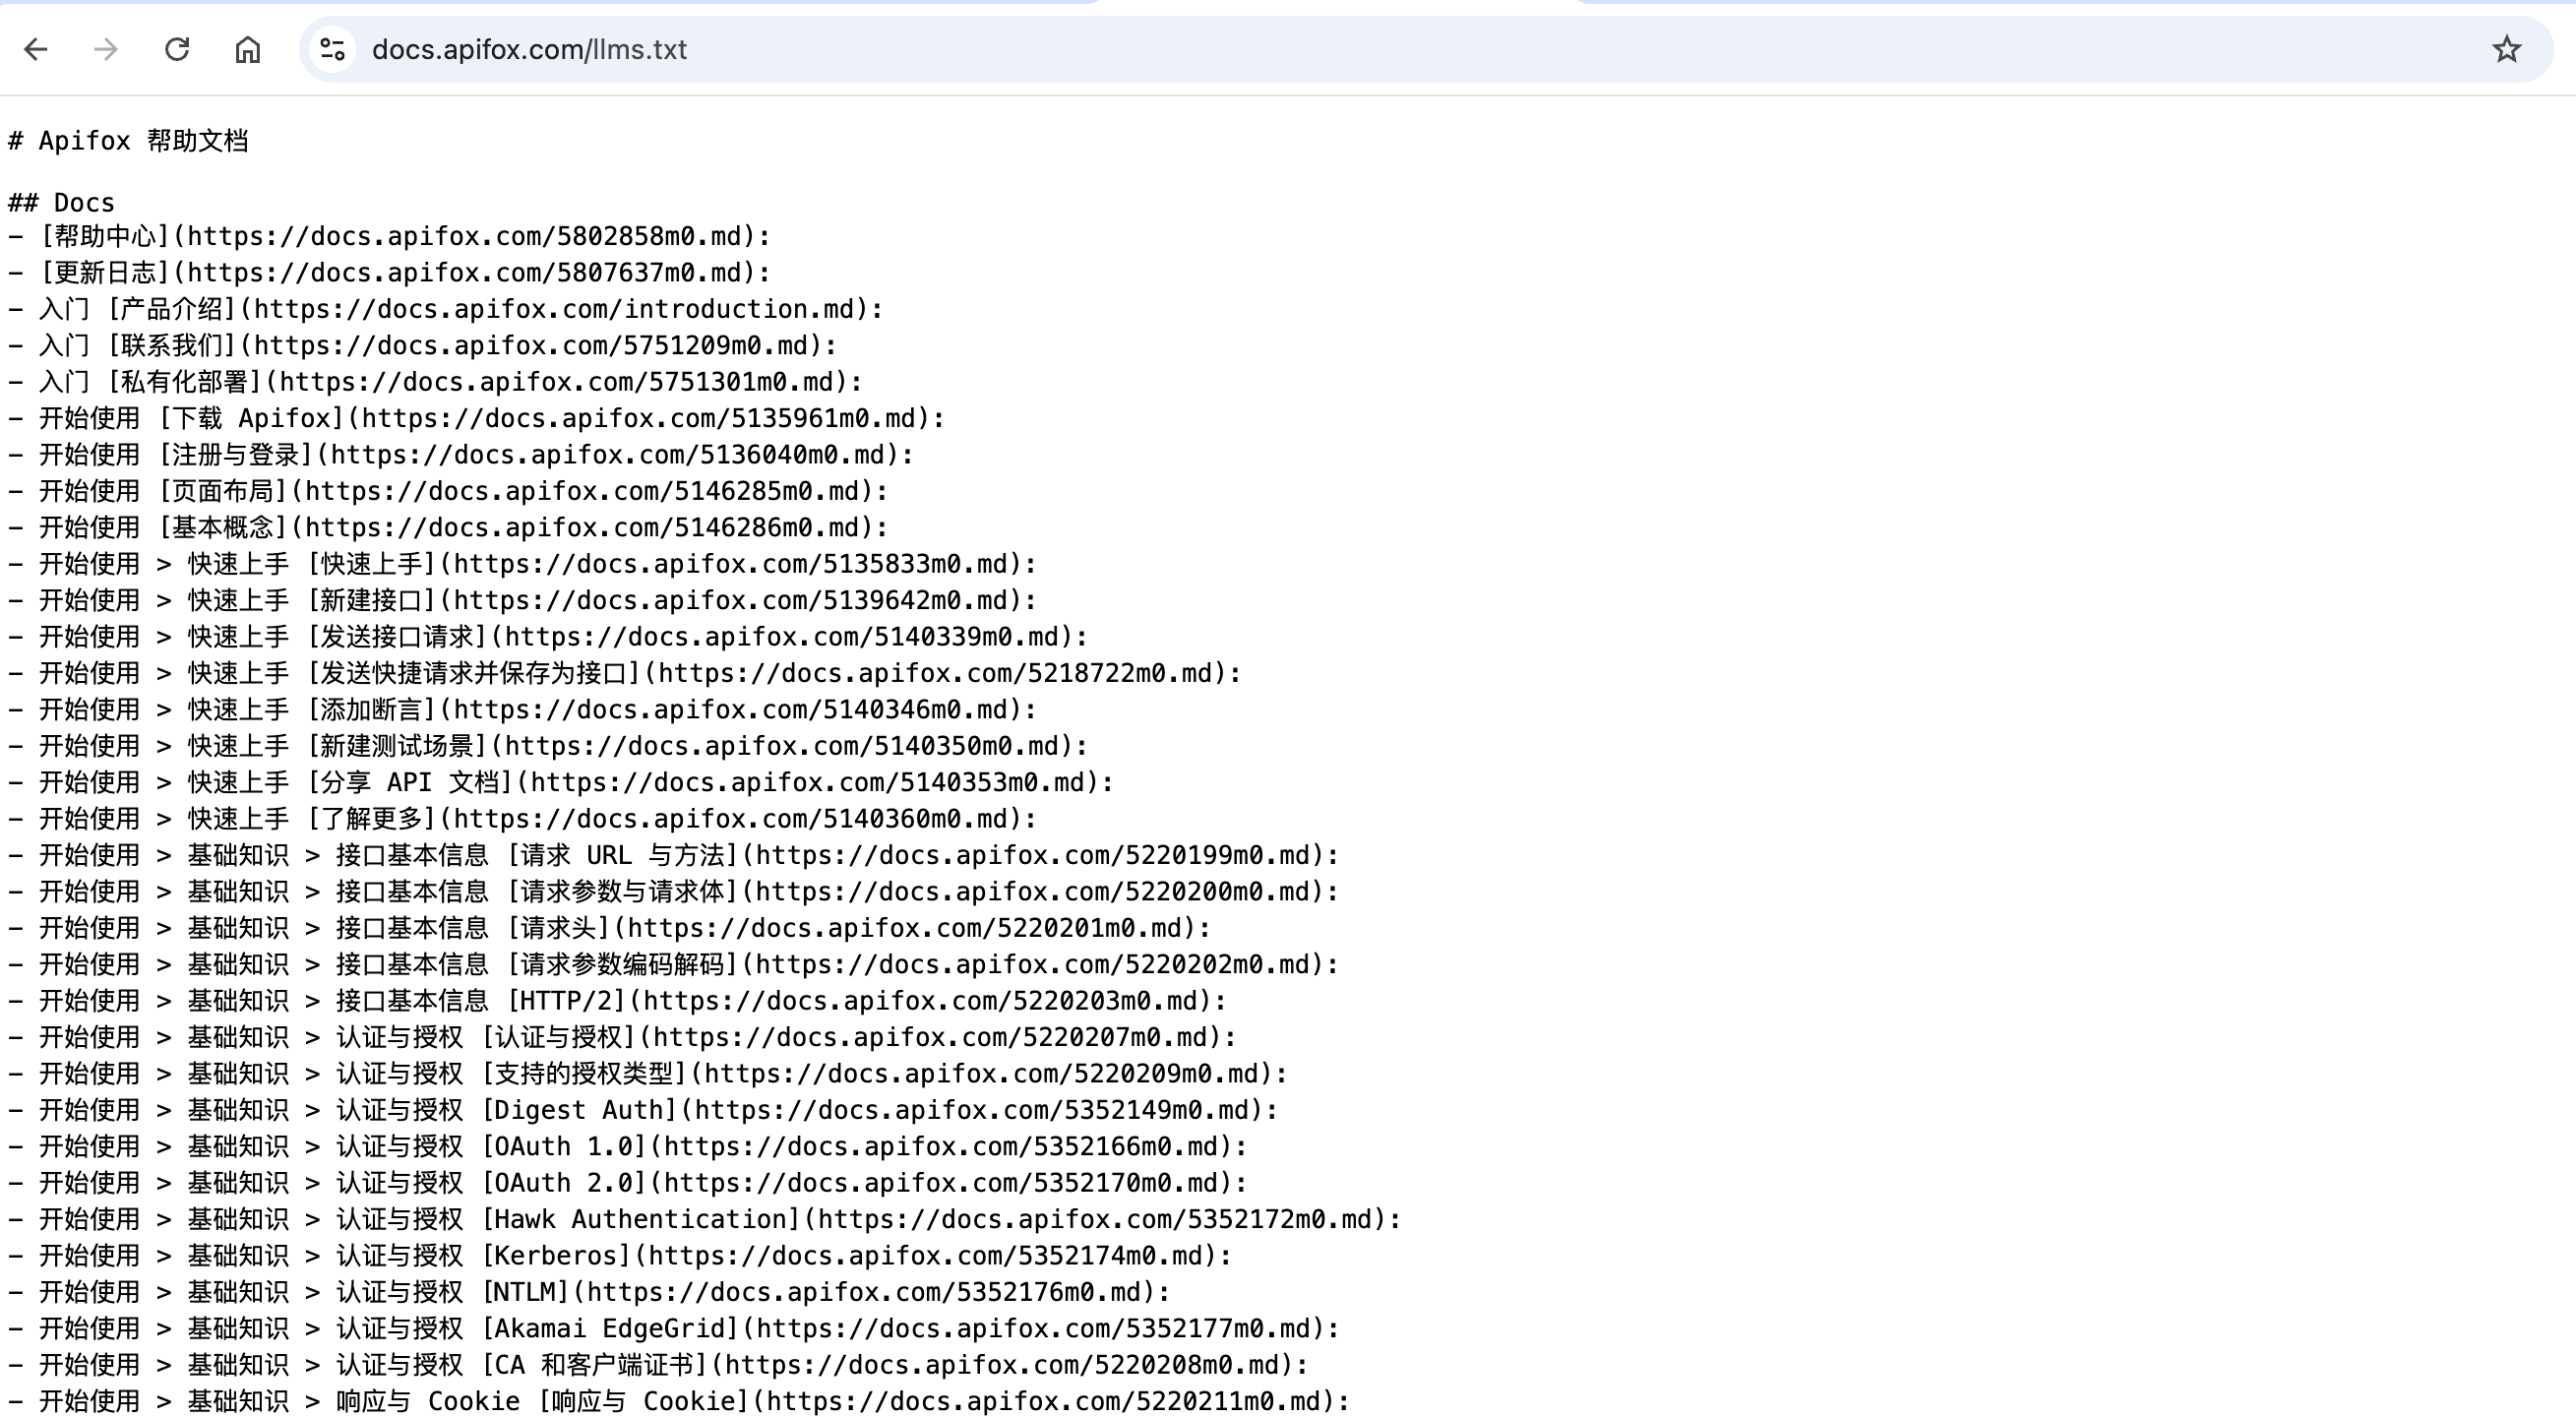Screen dimensions: 2576x1417
Task: Click the 请求头 5220201m0.md line
Action: (x=610, y=928)
